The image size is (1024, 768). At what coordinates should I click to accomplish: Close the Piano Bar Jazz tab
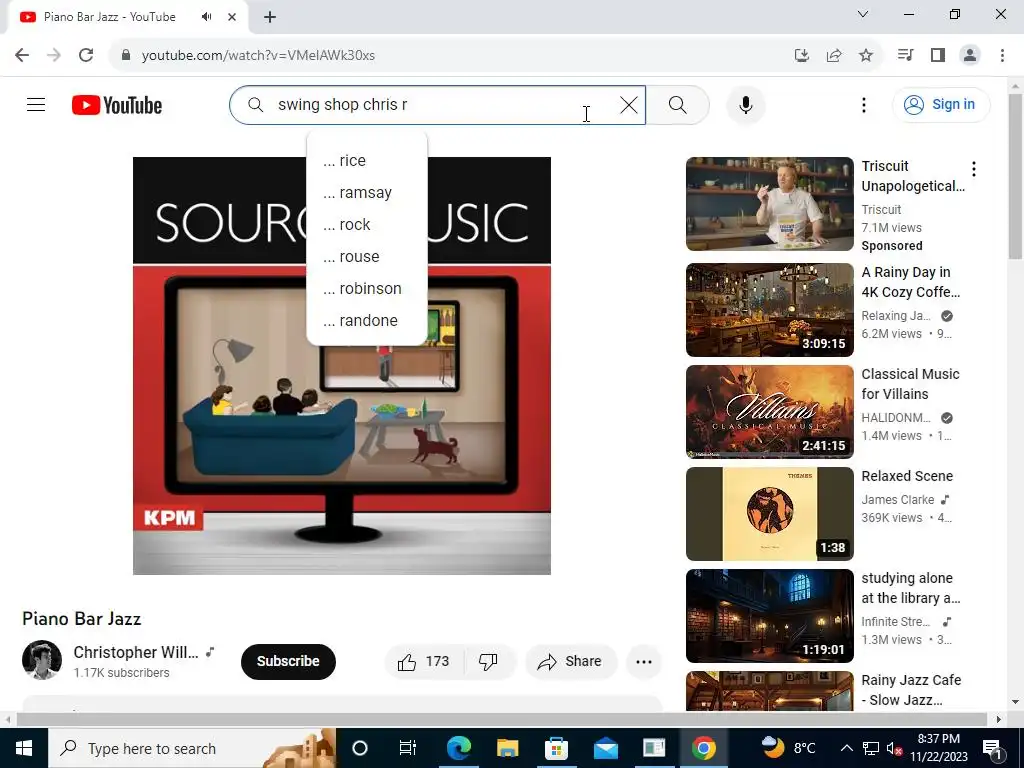coord(232,17)
